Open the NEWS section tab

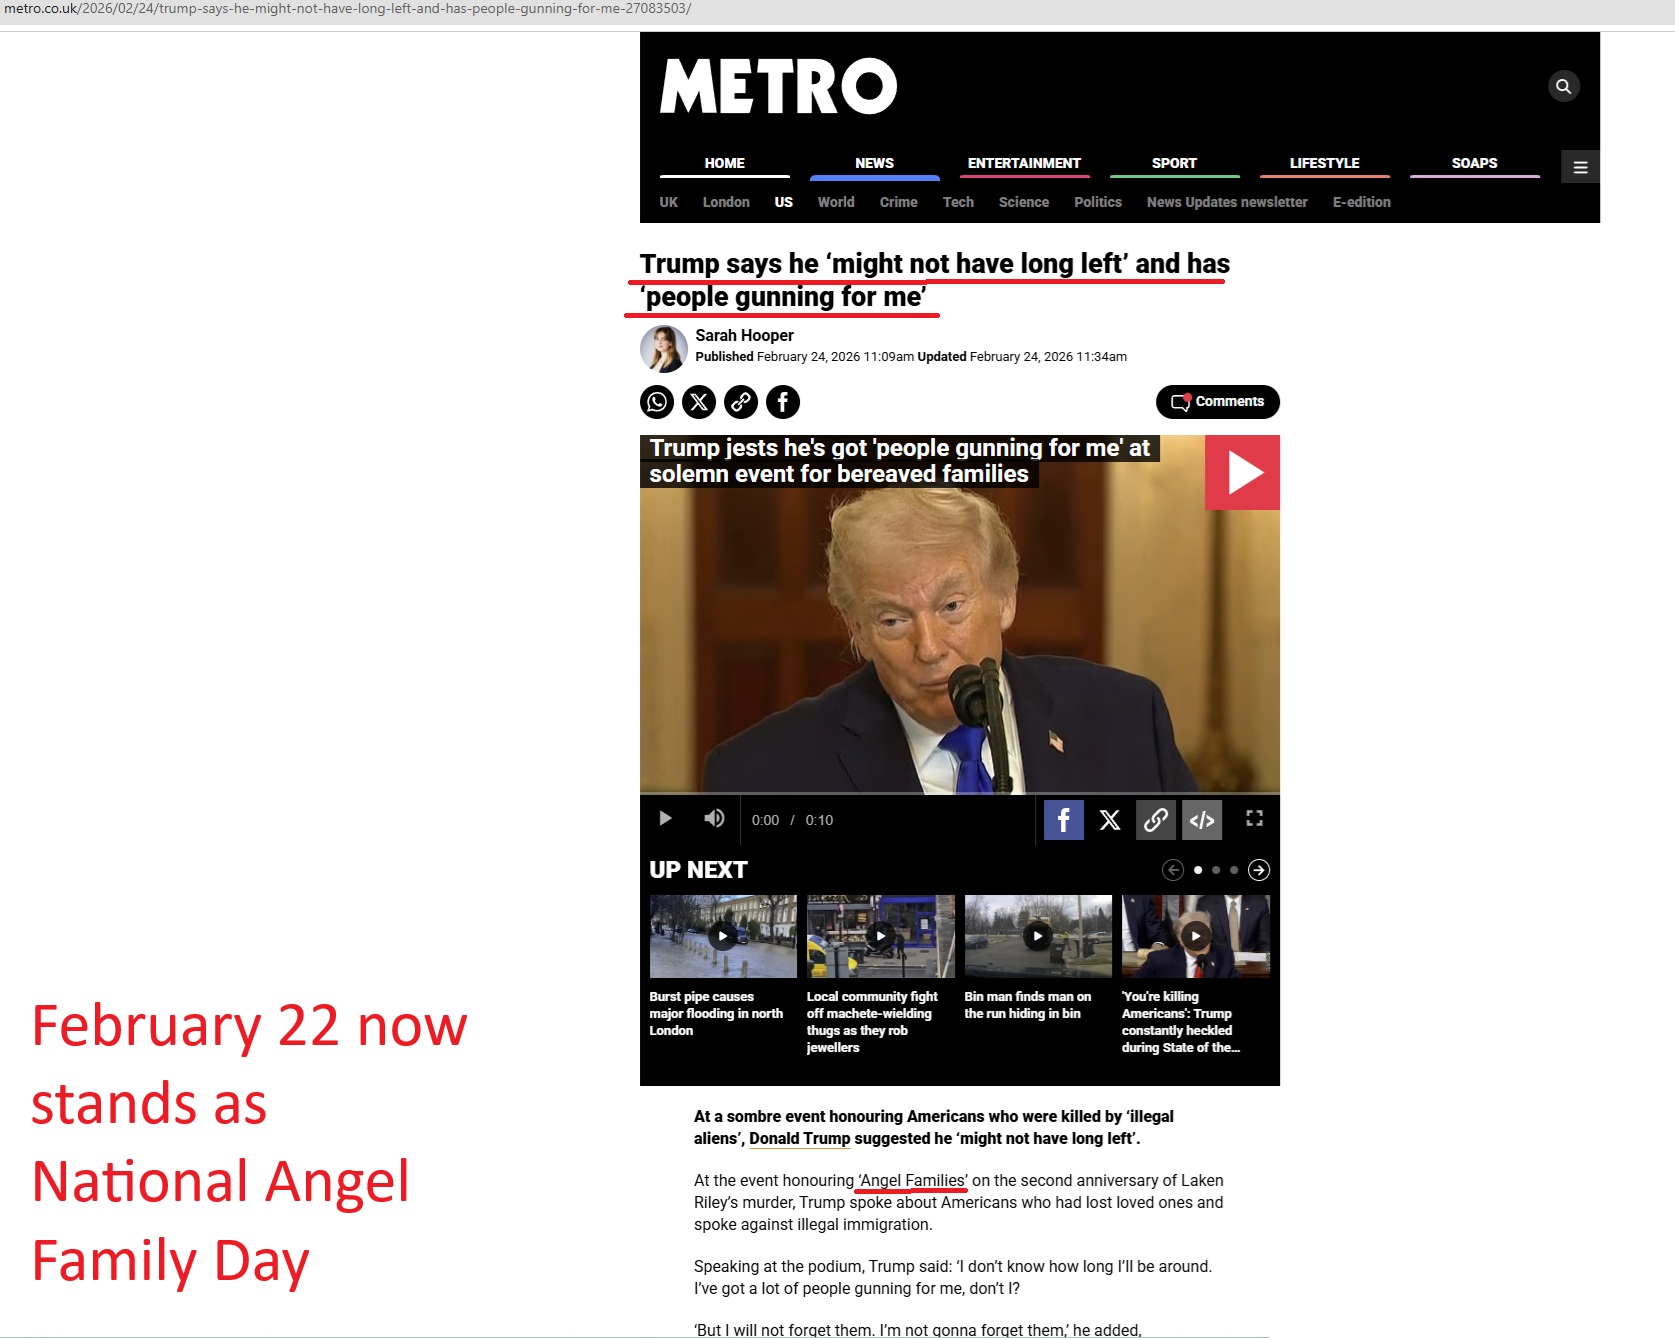click(x=875, y=164)
